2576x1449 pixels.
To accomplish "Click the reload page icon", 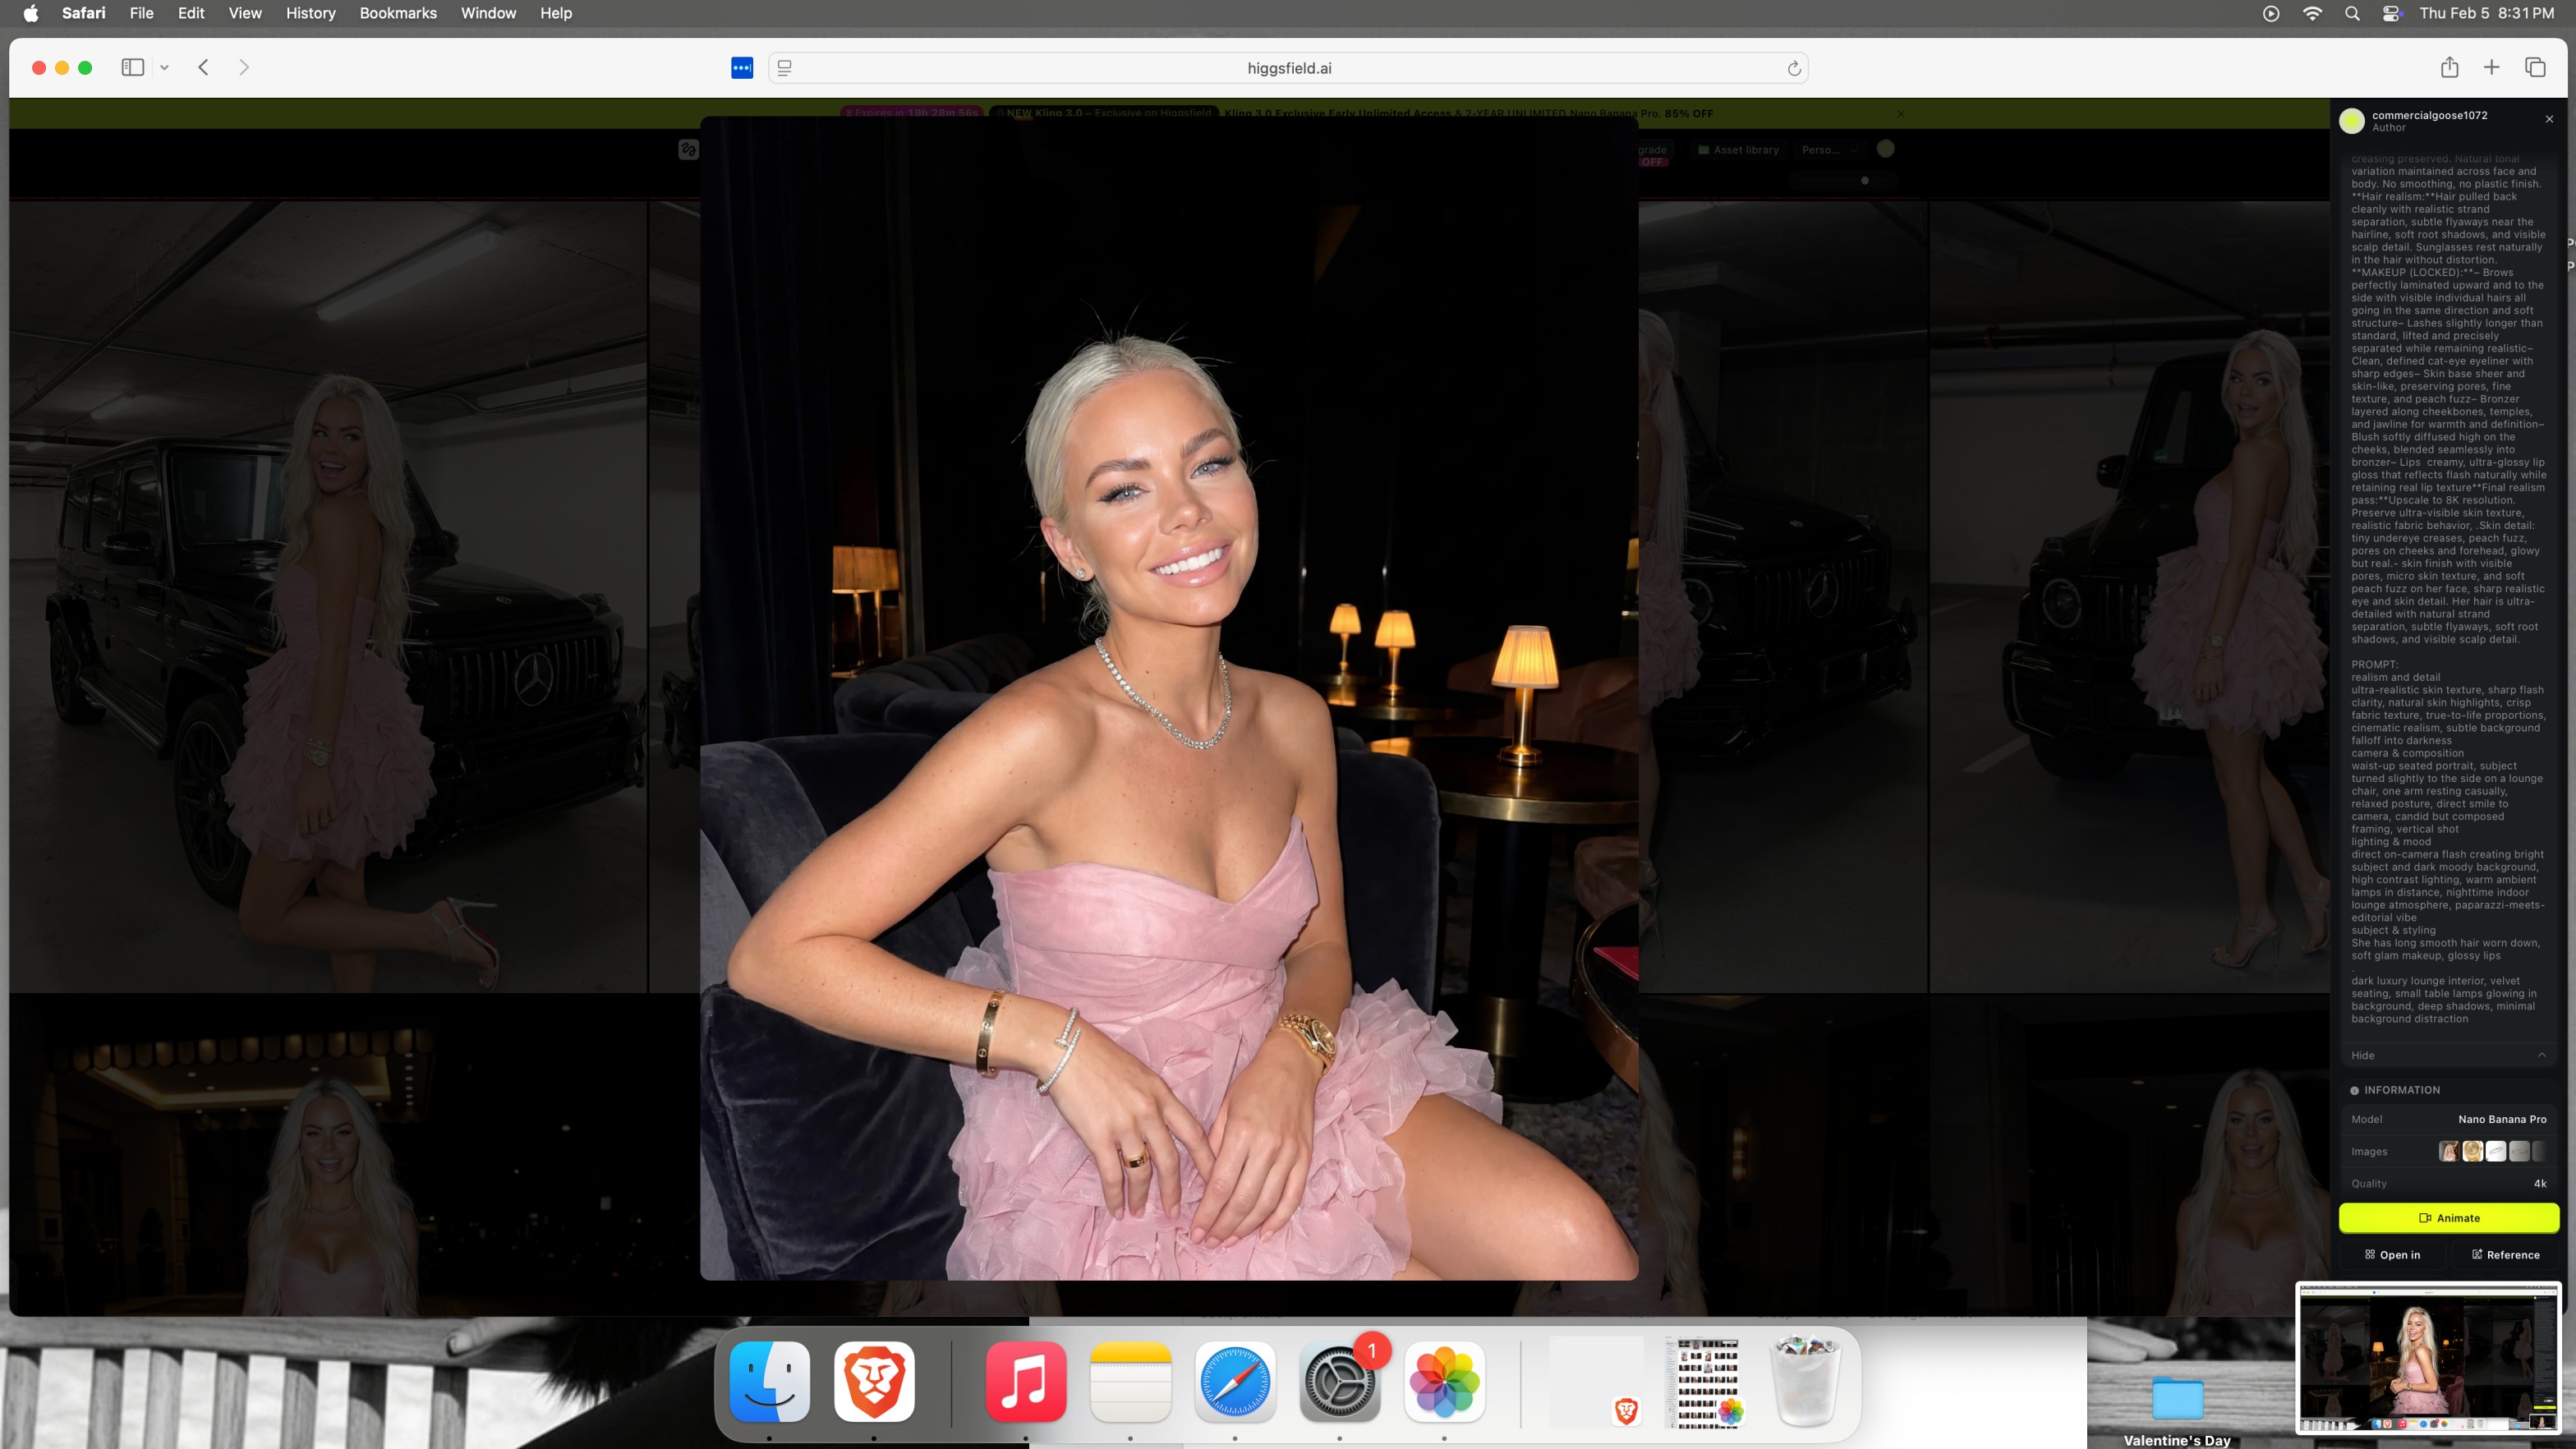I will coord(1794,68).
